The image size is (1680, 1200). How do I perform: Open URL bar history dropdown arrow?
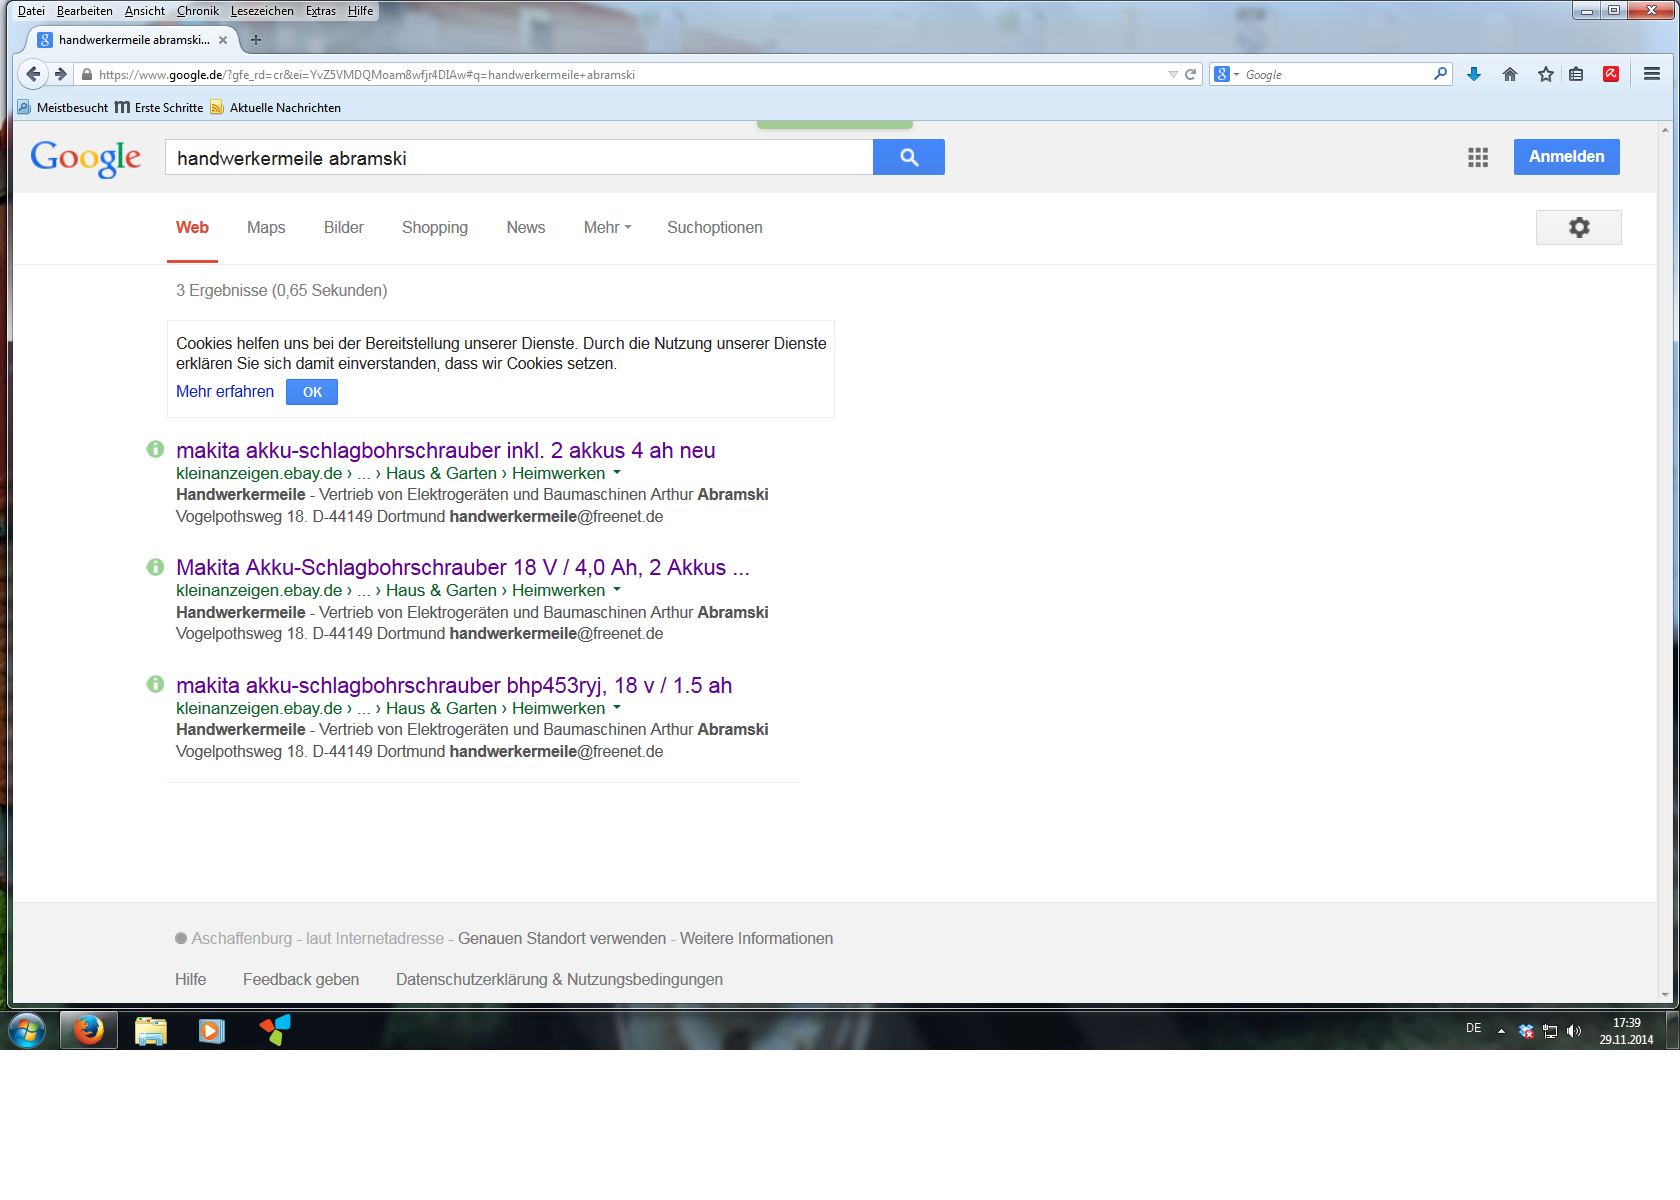tap(1173, 74)
